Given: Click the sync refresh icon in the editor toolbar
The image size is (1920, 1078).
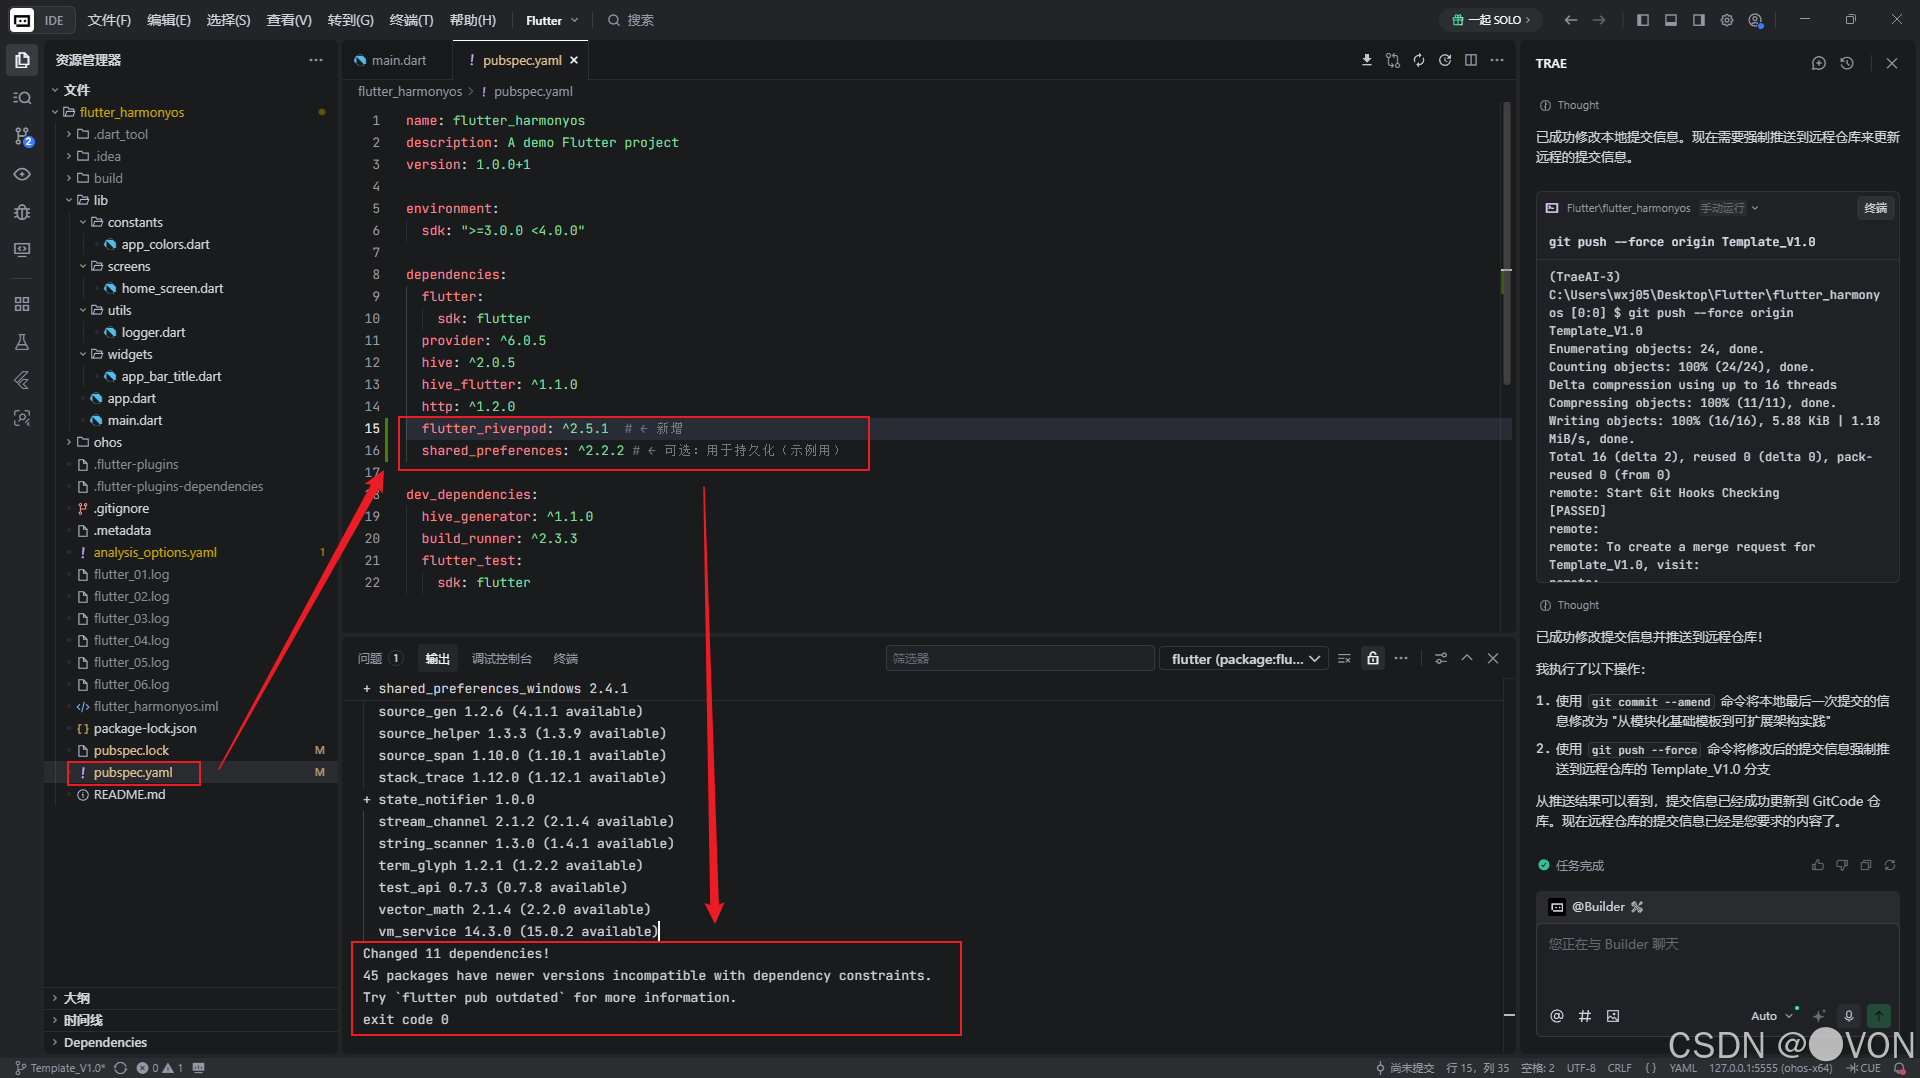Looking at the screenshot, I should coord(1419,60).
